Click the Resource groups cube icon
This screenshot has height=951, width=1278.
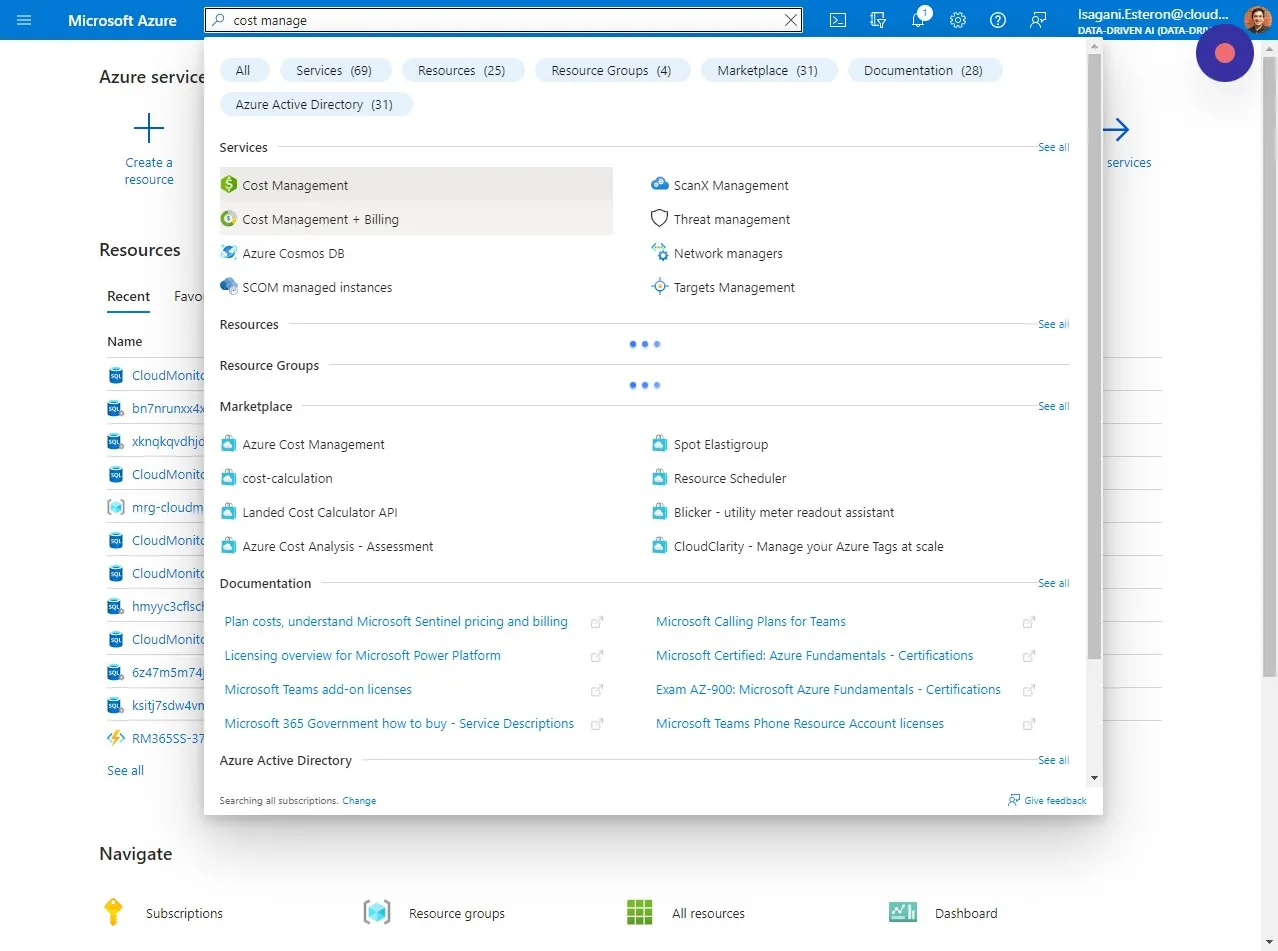(x=376, y=912)
